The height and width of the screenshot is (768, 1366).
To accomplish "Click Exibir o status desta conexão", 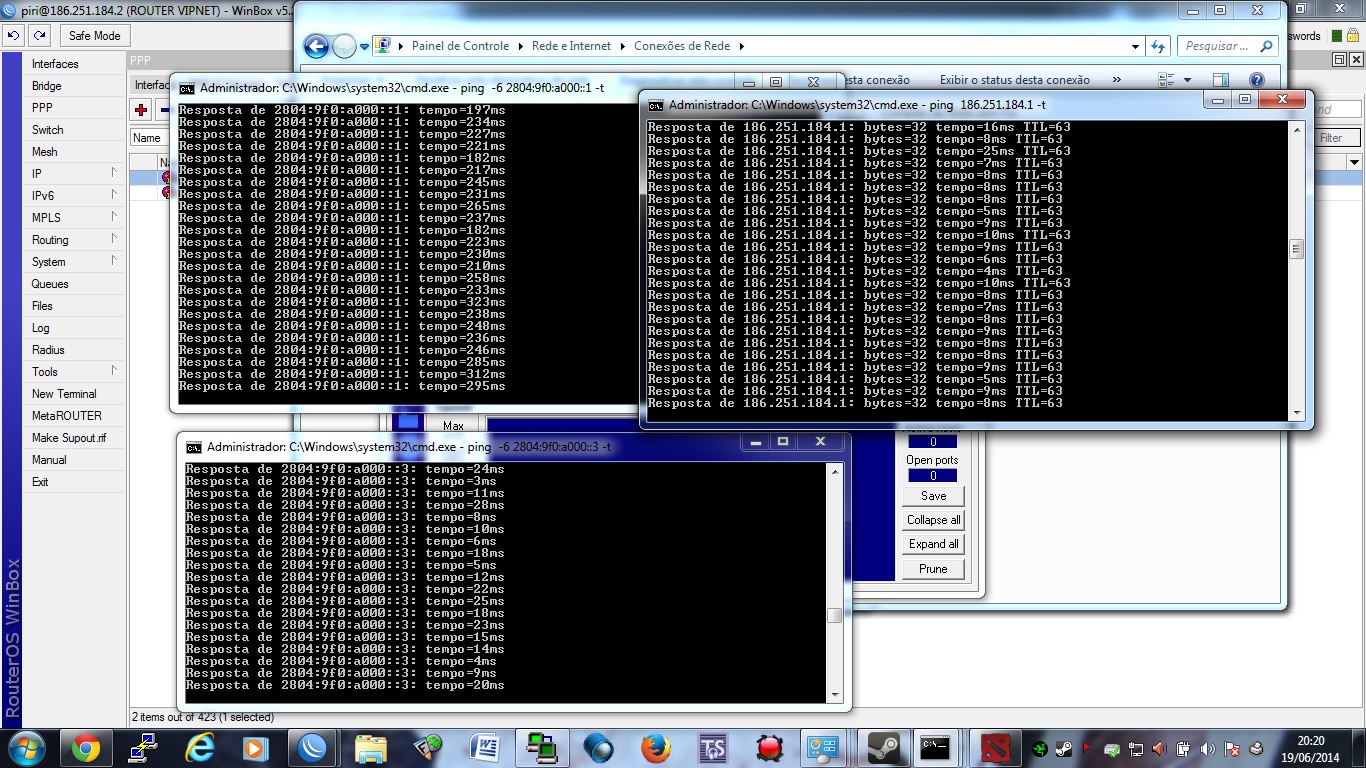I will tap(1015, 80).
